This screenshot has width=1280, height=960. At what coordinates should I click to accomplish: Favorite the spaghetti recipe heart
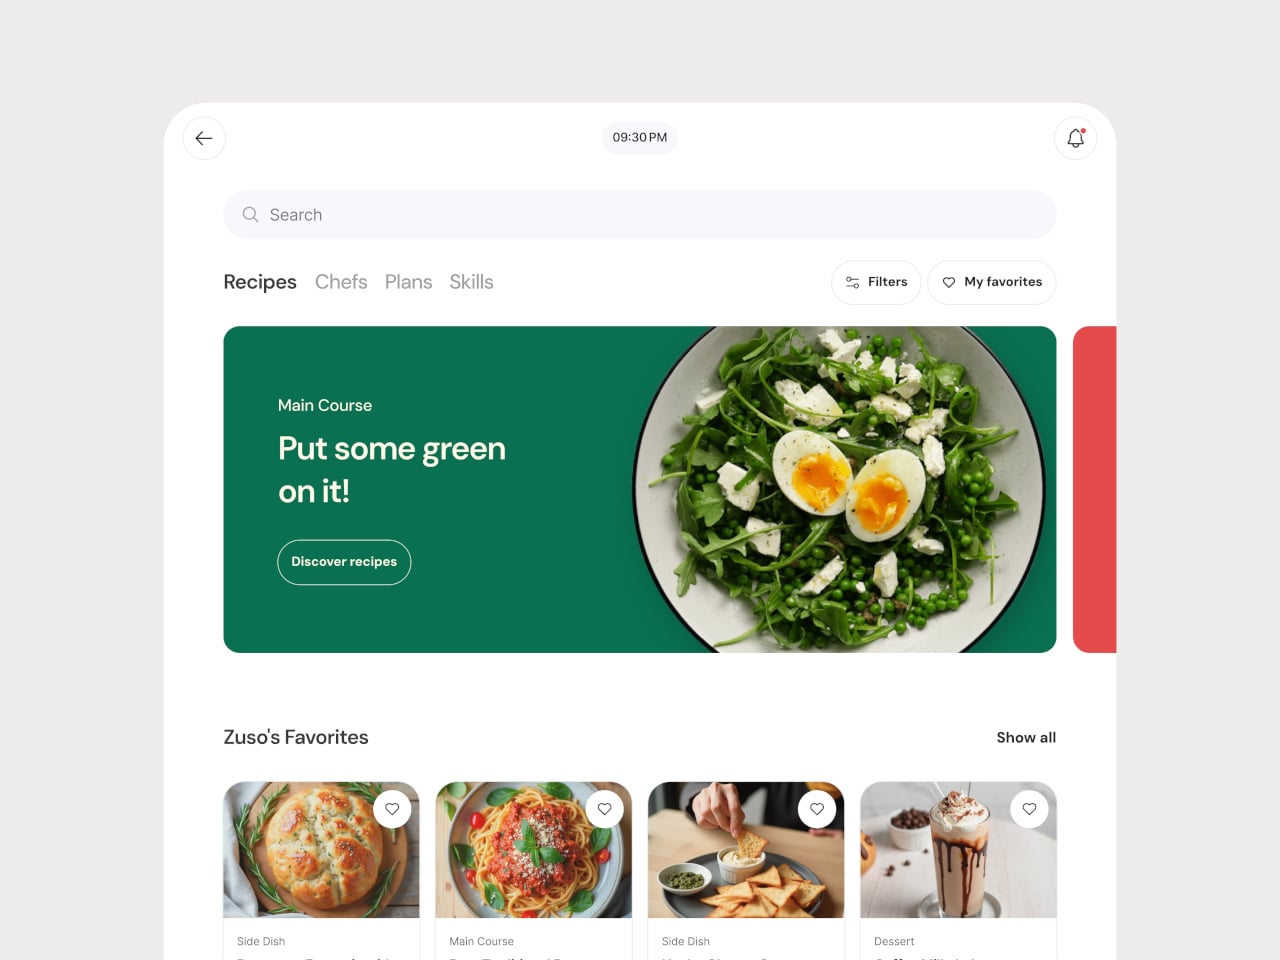[605, 809]
